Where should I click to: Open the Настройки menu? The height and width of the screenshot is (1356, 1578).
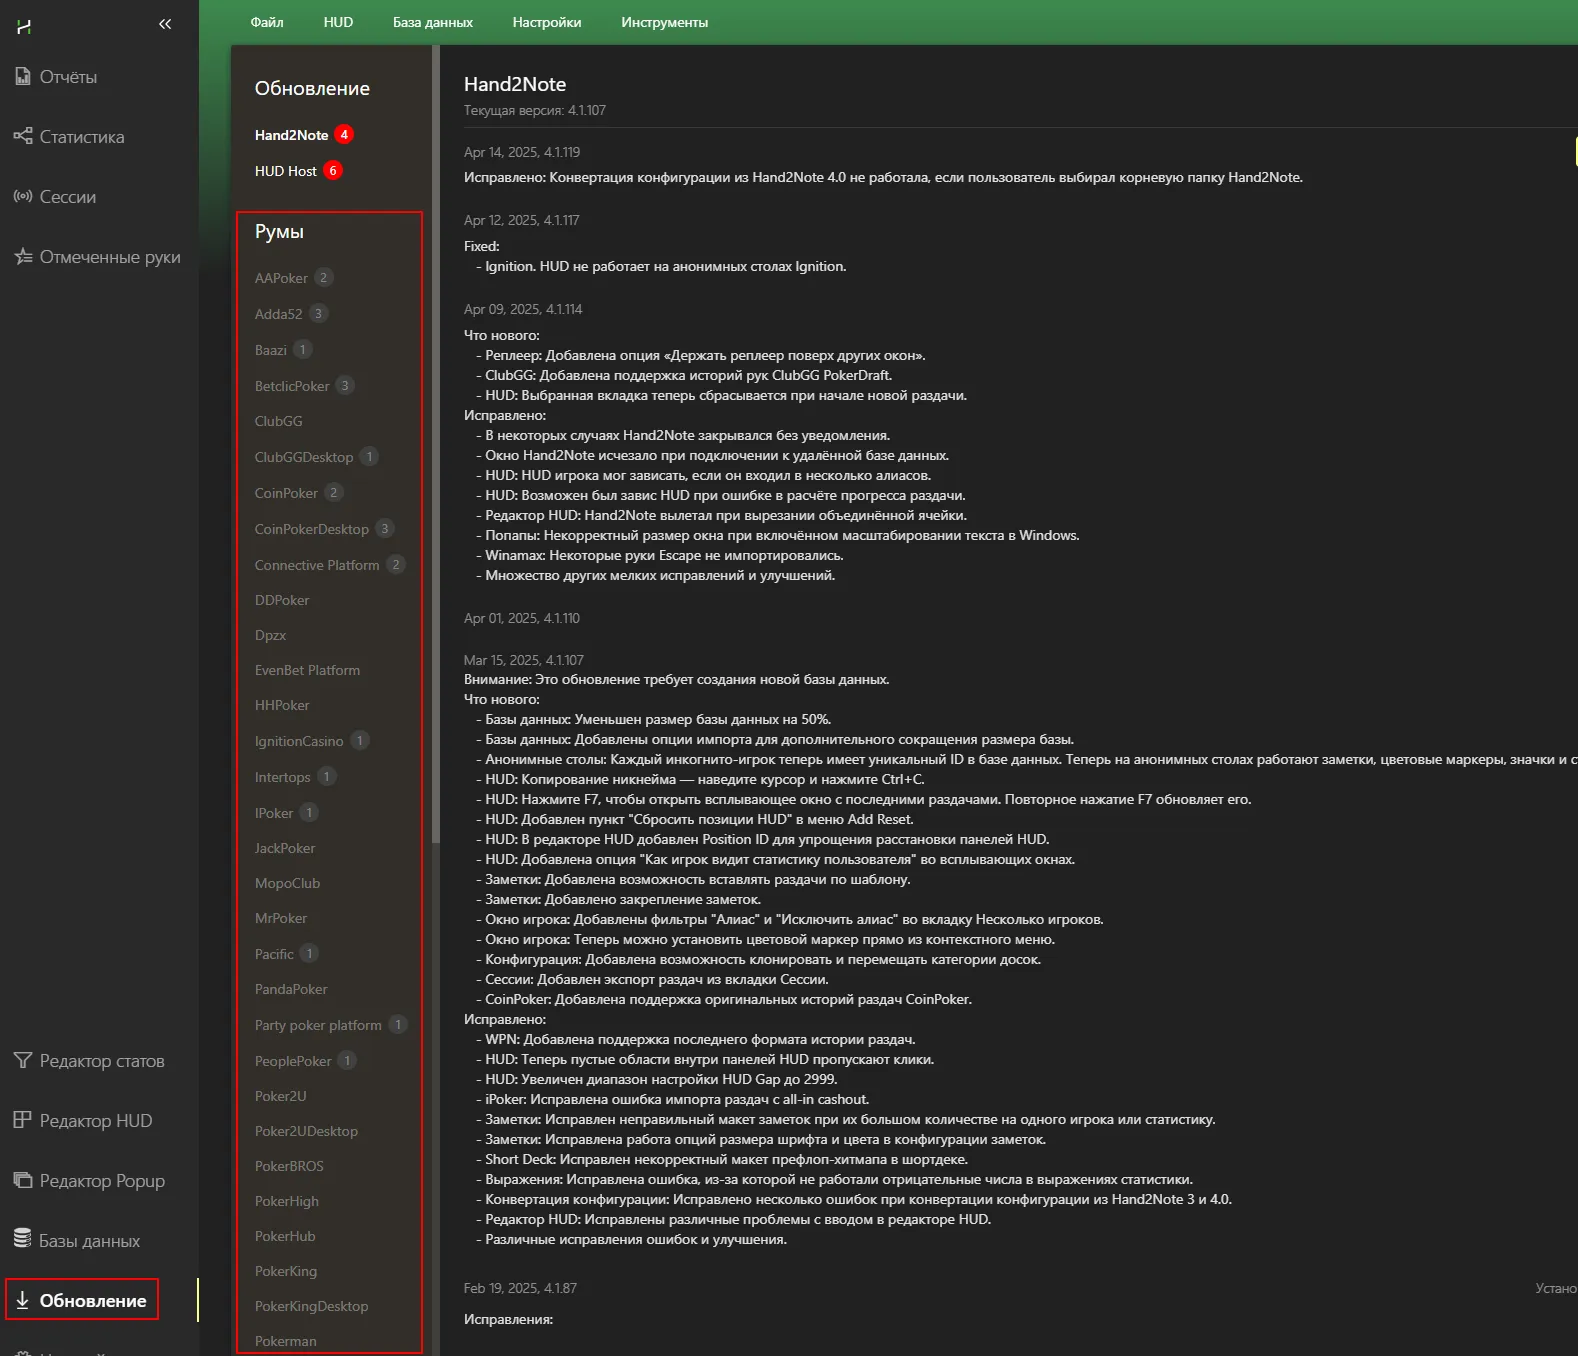pos(546,22)
